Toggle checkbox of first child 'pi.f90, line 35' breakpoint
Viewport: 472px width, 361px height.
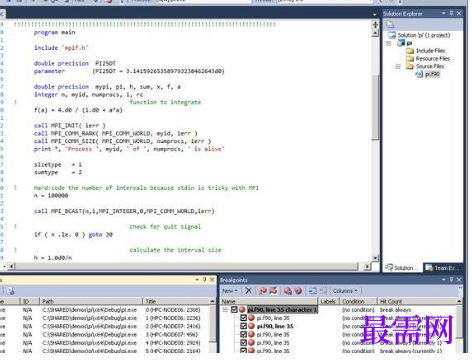point(243,318)
